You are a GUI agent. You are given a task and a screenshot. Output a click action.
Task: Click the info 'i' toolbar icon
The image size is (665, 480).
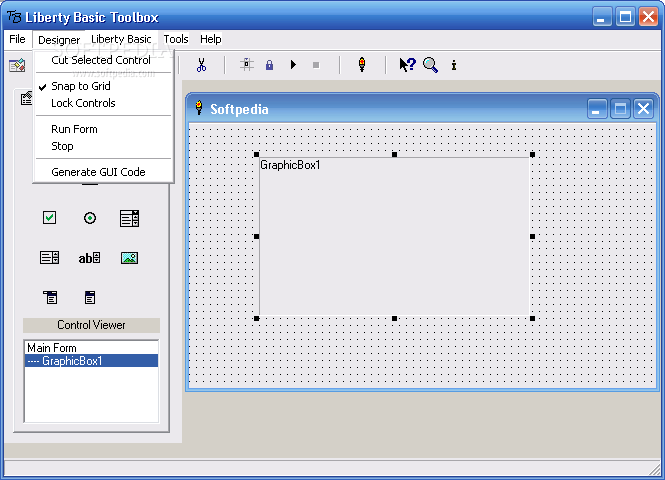454,65
